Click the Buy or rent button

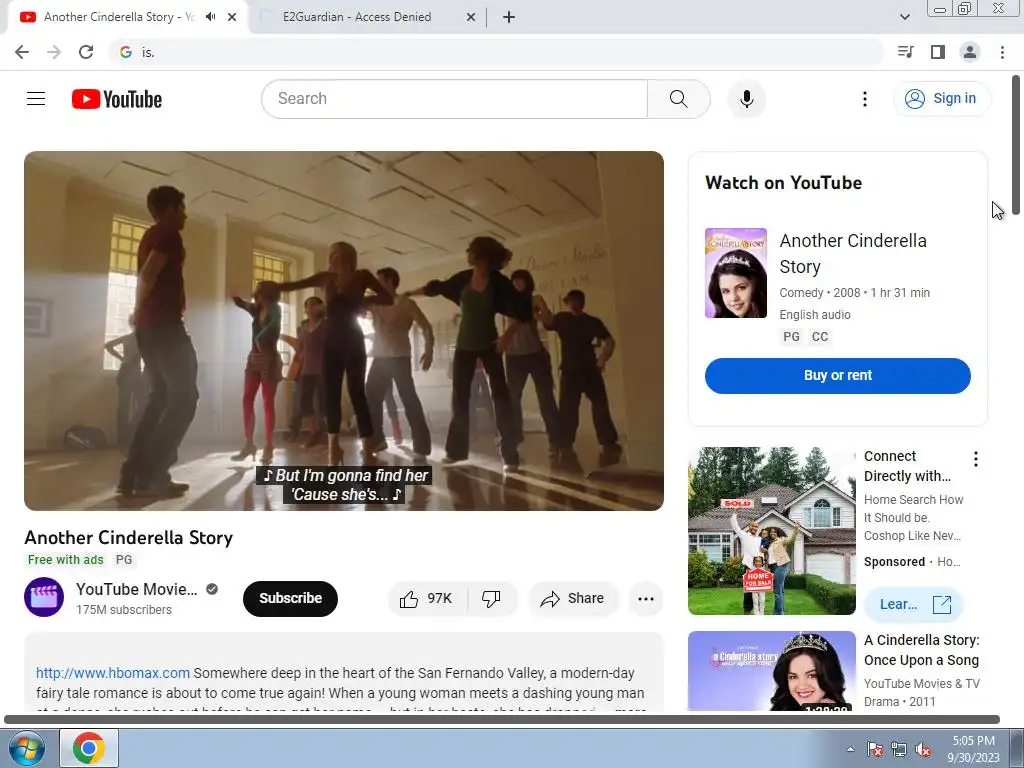838,376
